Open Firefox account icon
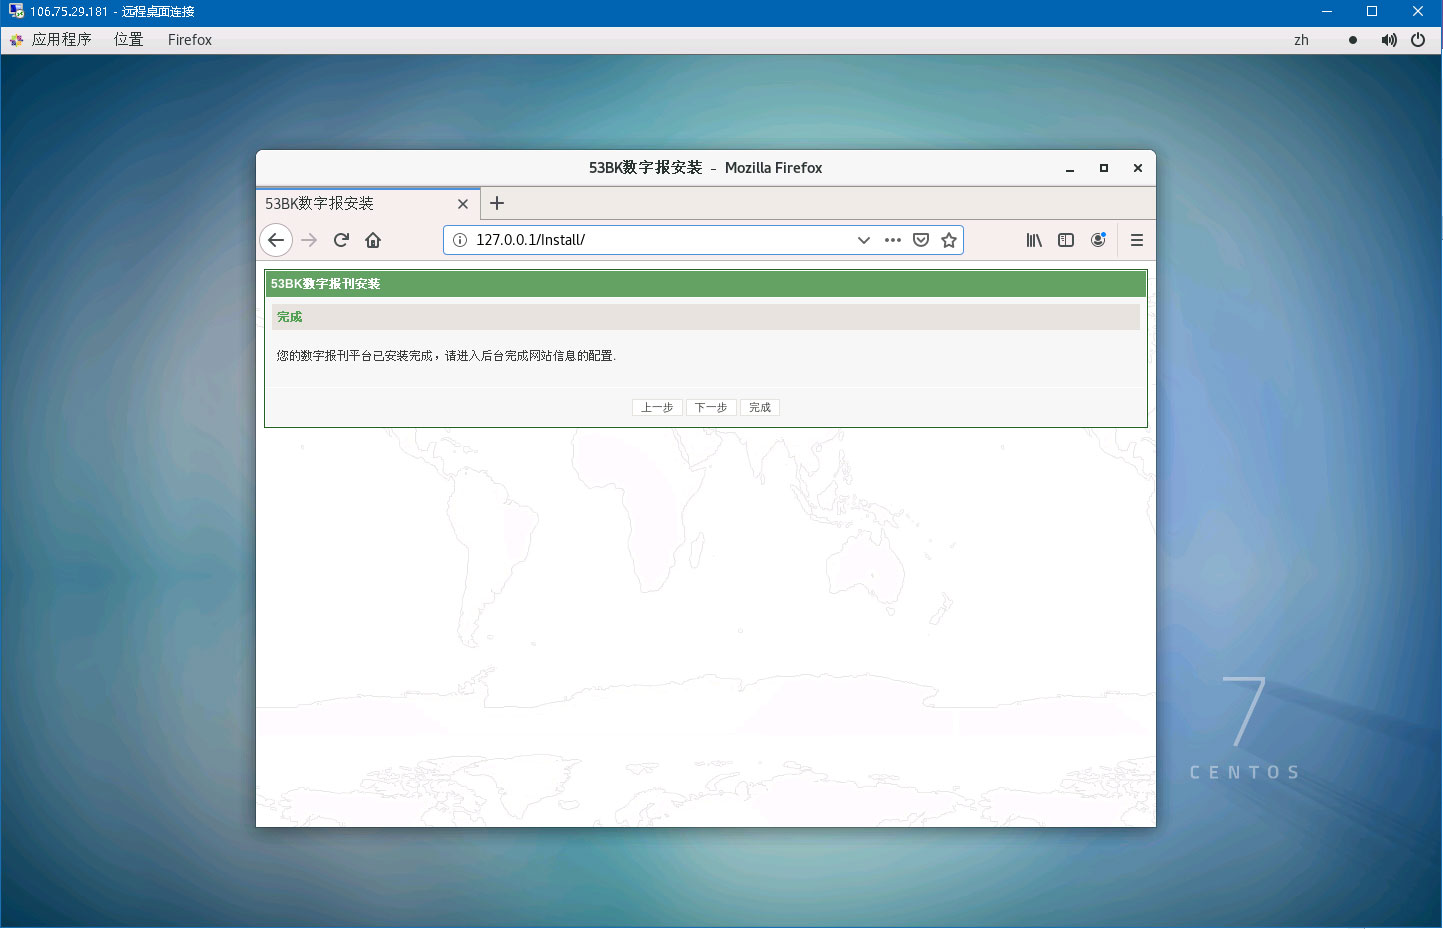Screen dimensions: 1443x929 pyautogui.click(x=1098, y=240)
